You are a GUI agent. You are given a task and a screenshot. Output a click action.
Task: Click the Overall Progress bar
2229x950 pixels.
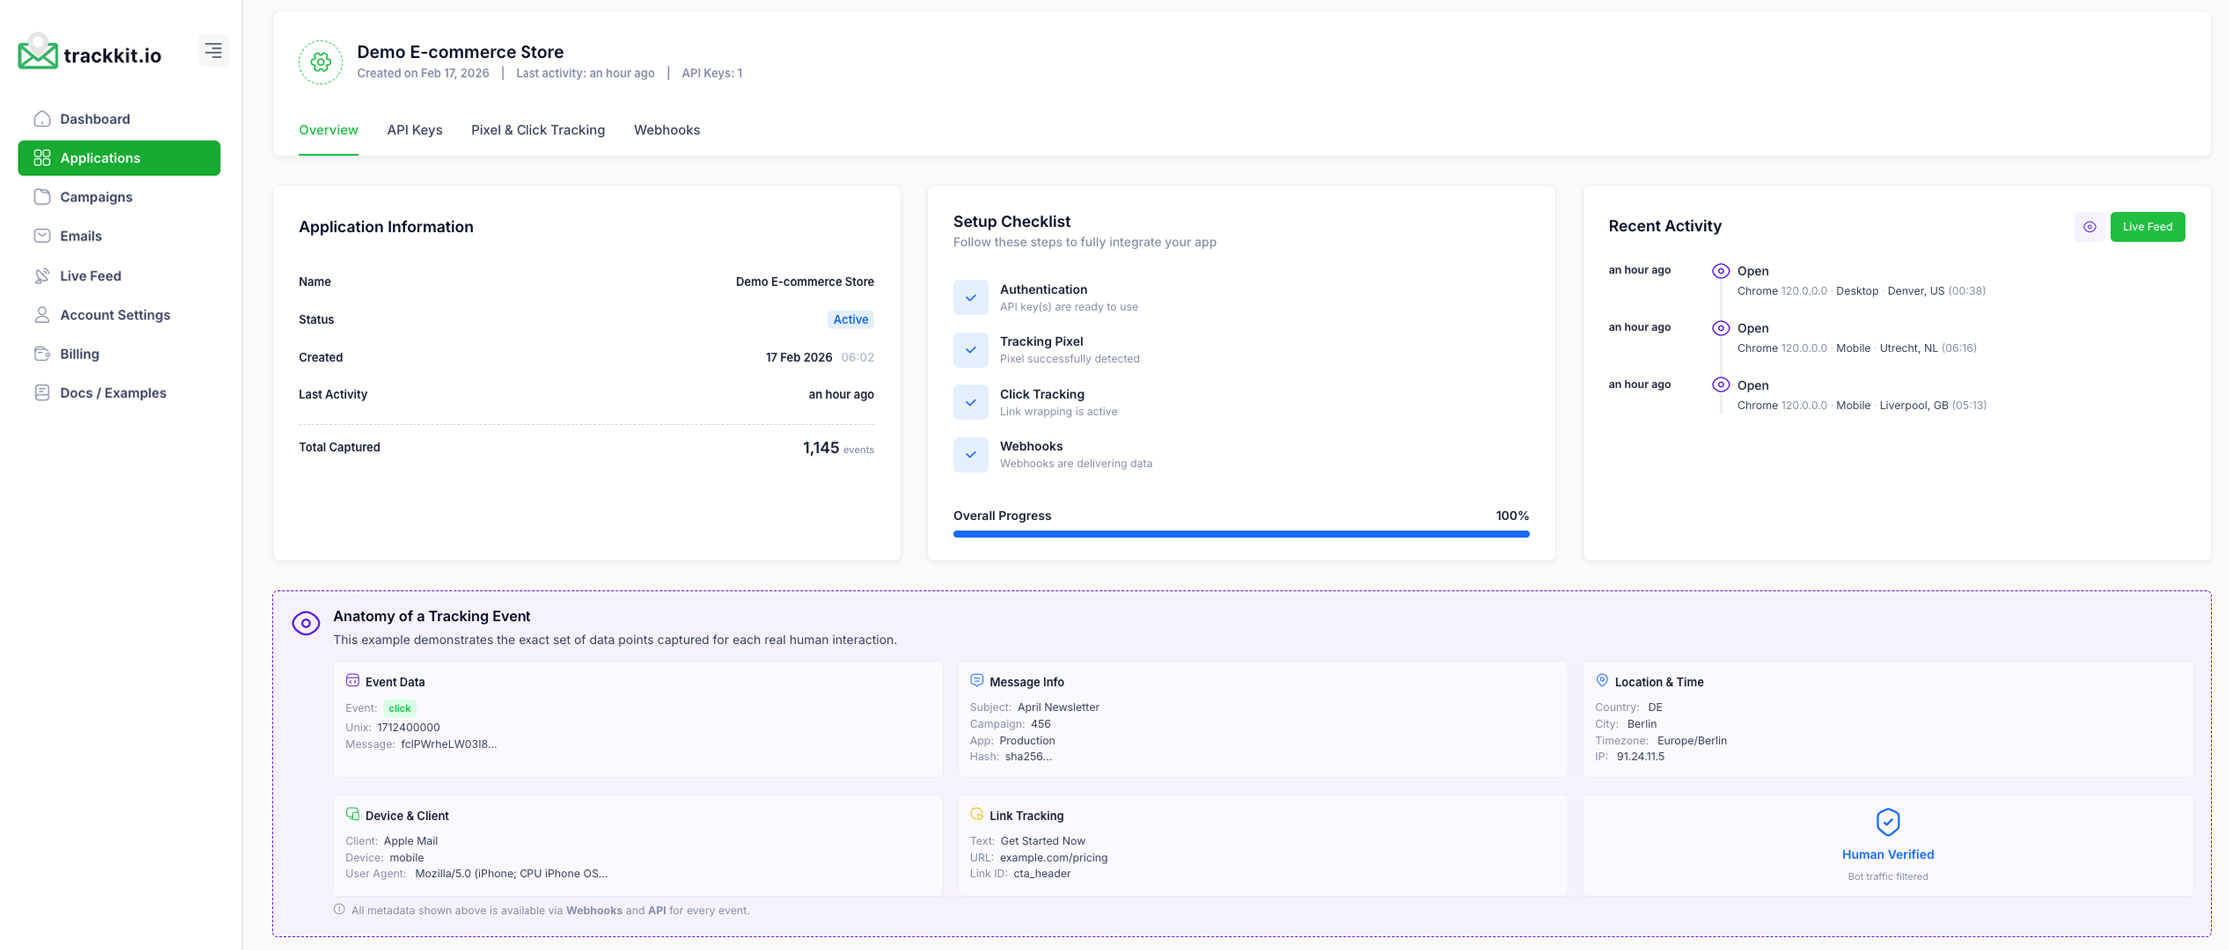tap(1240, 534)
